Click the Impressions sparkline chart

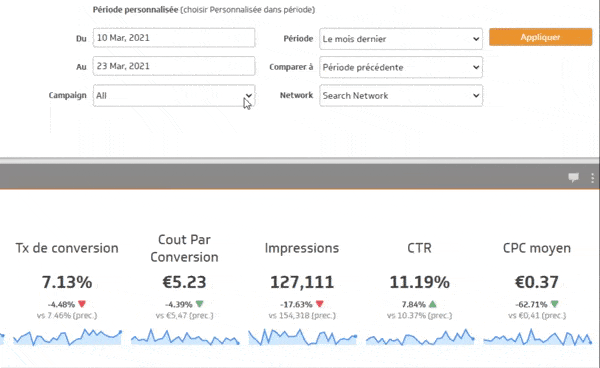click(302, 337)
